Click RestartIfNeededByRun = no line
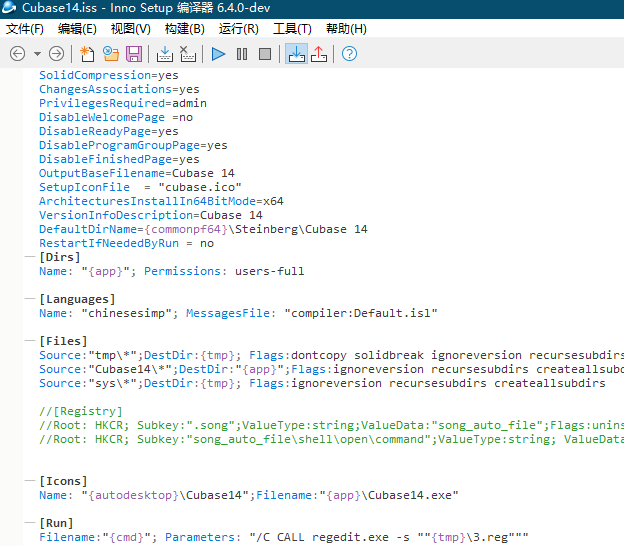 pyautogui.click(x=126, y=243)
